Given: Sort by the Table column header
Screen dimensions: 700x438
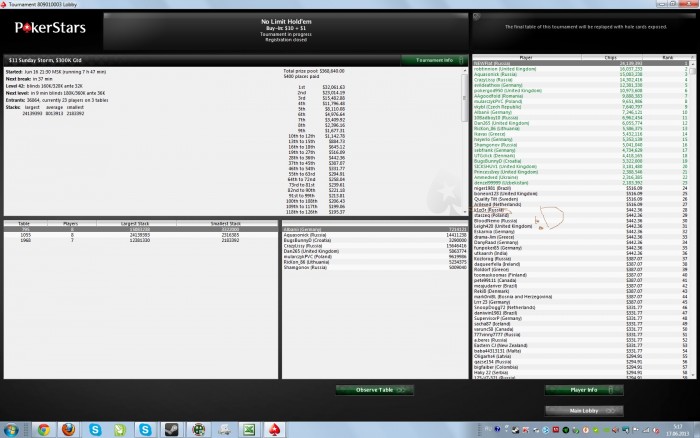Looking at the screenshot, I should [24, 223].
